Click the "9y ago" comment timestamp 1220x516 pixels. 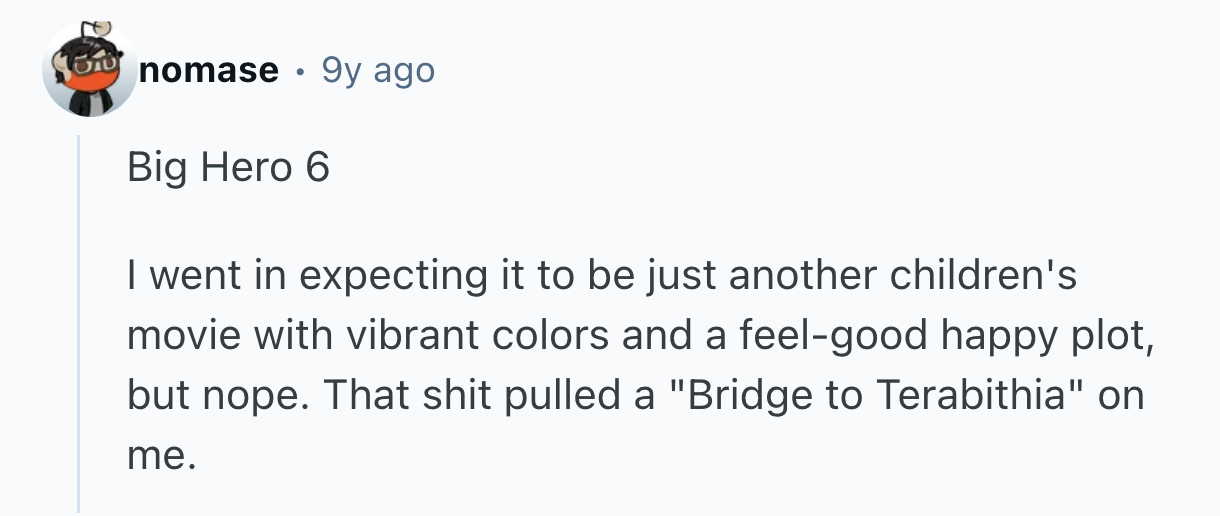point(378,71)
